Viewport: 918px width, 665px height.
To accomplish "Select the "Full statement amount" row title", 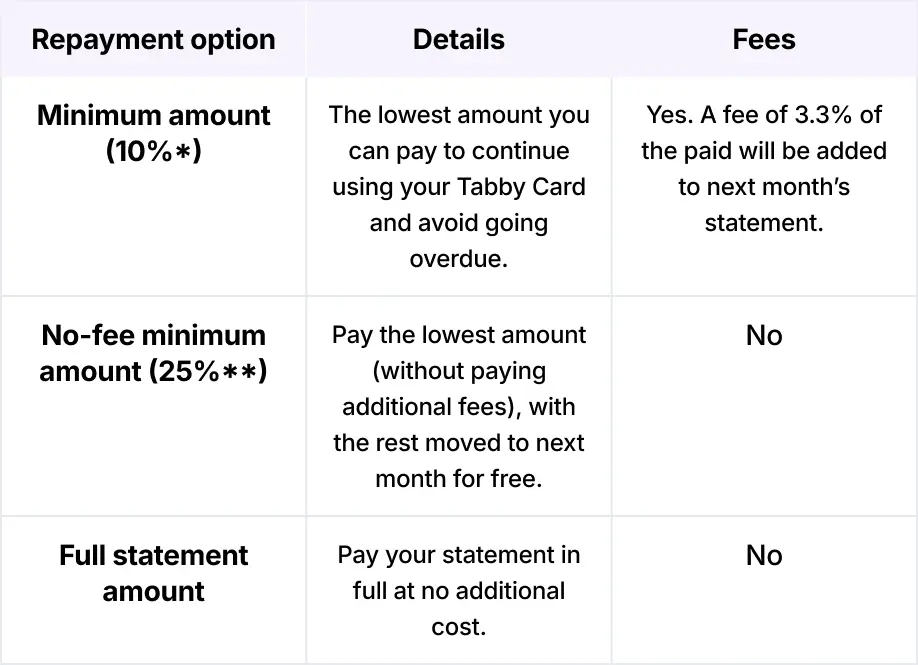I will [x=153, y=573].
